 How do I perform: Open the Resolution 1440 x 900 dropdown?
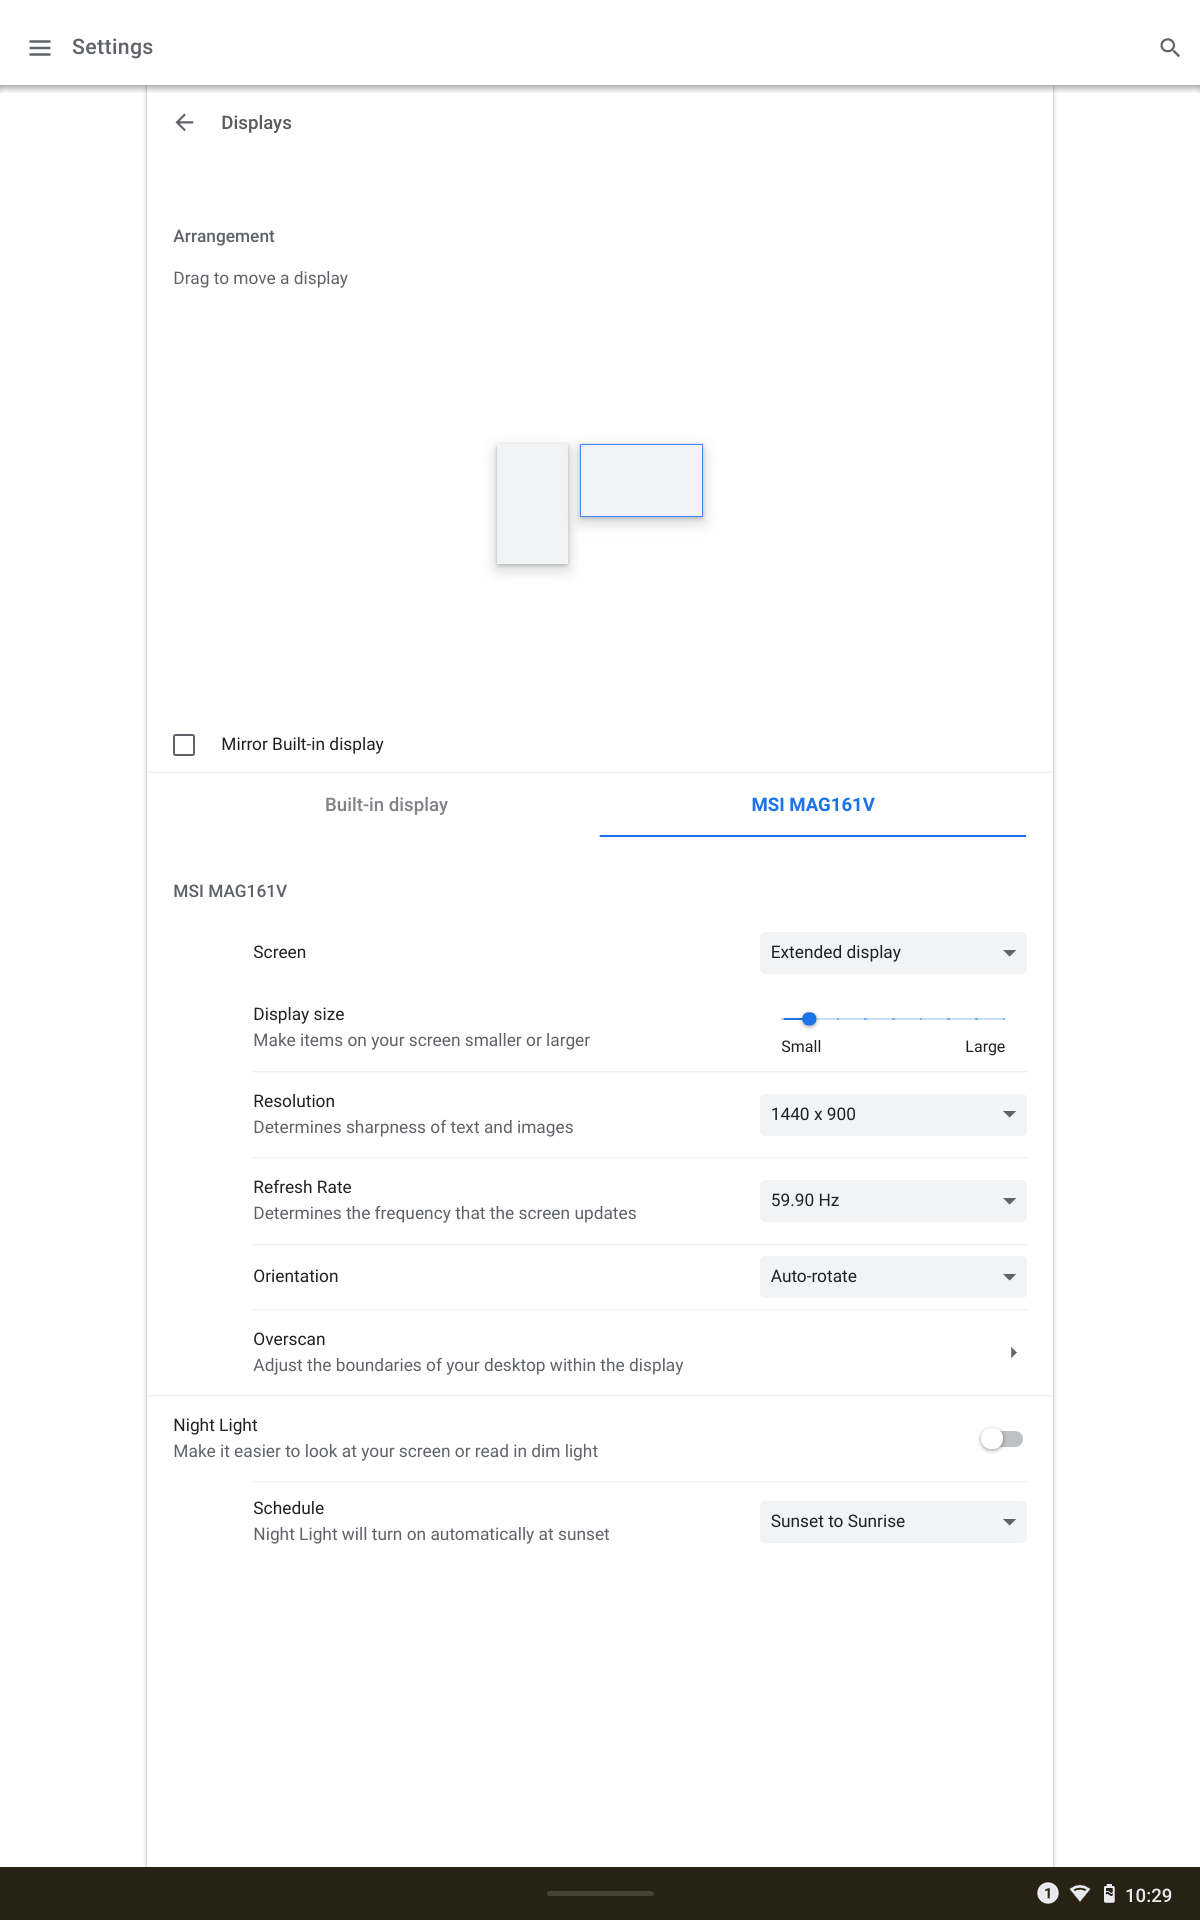(893, 1115)
